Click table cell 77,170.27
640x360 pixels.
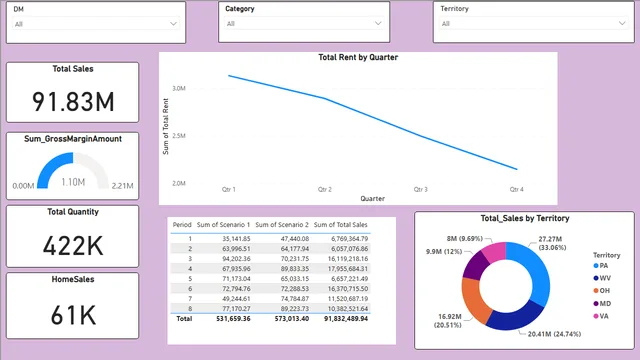pyautogui.click(x=236, y=309)
